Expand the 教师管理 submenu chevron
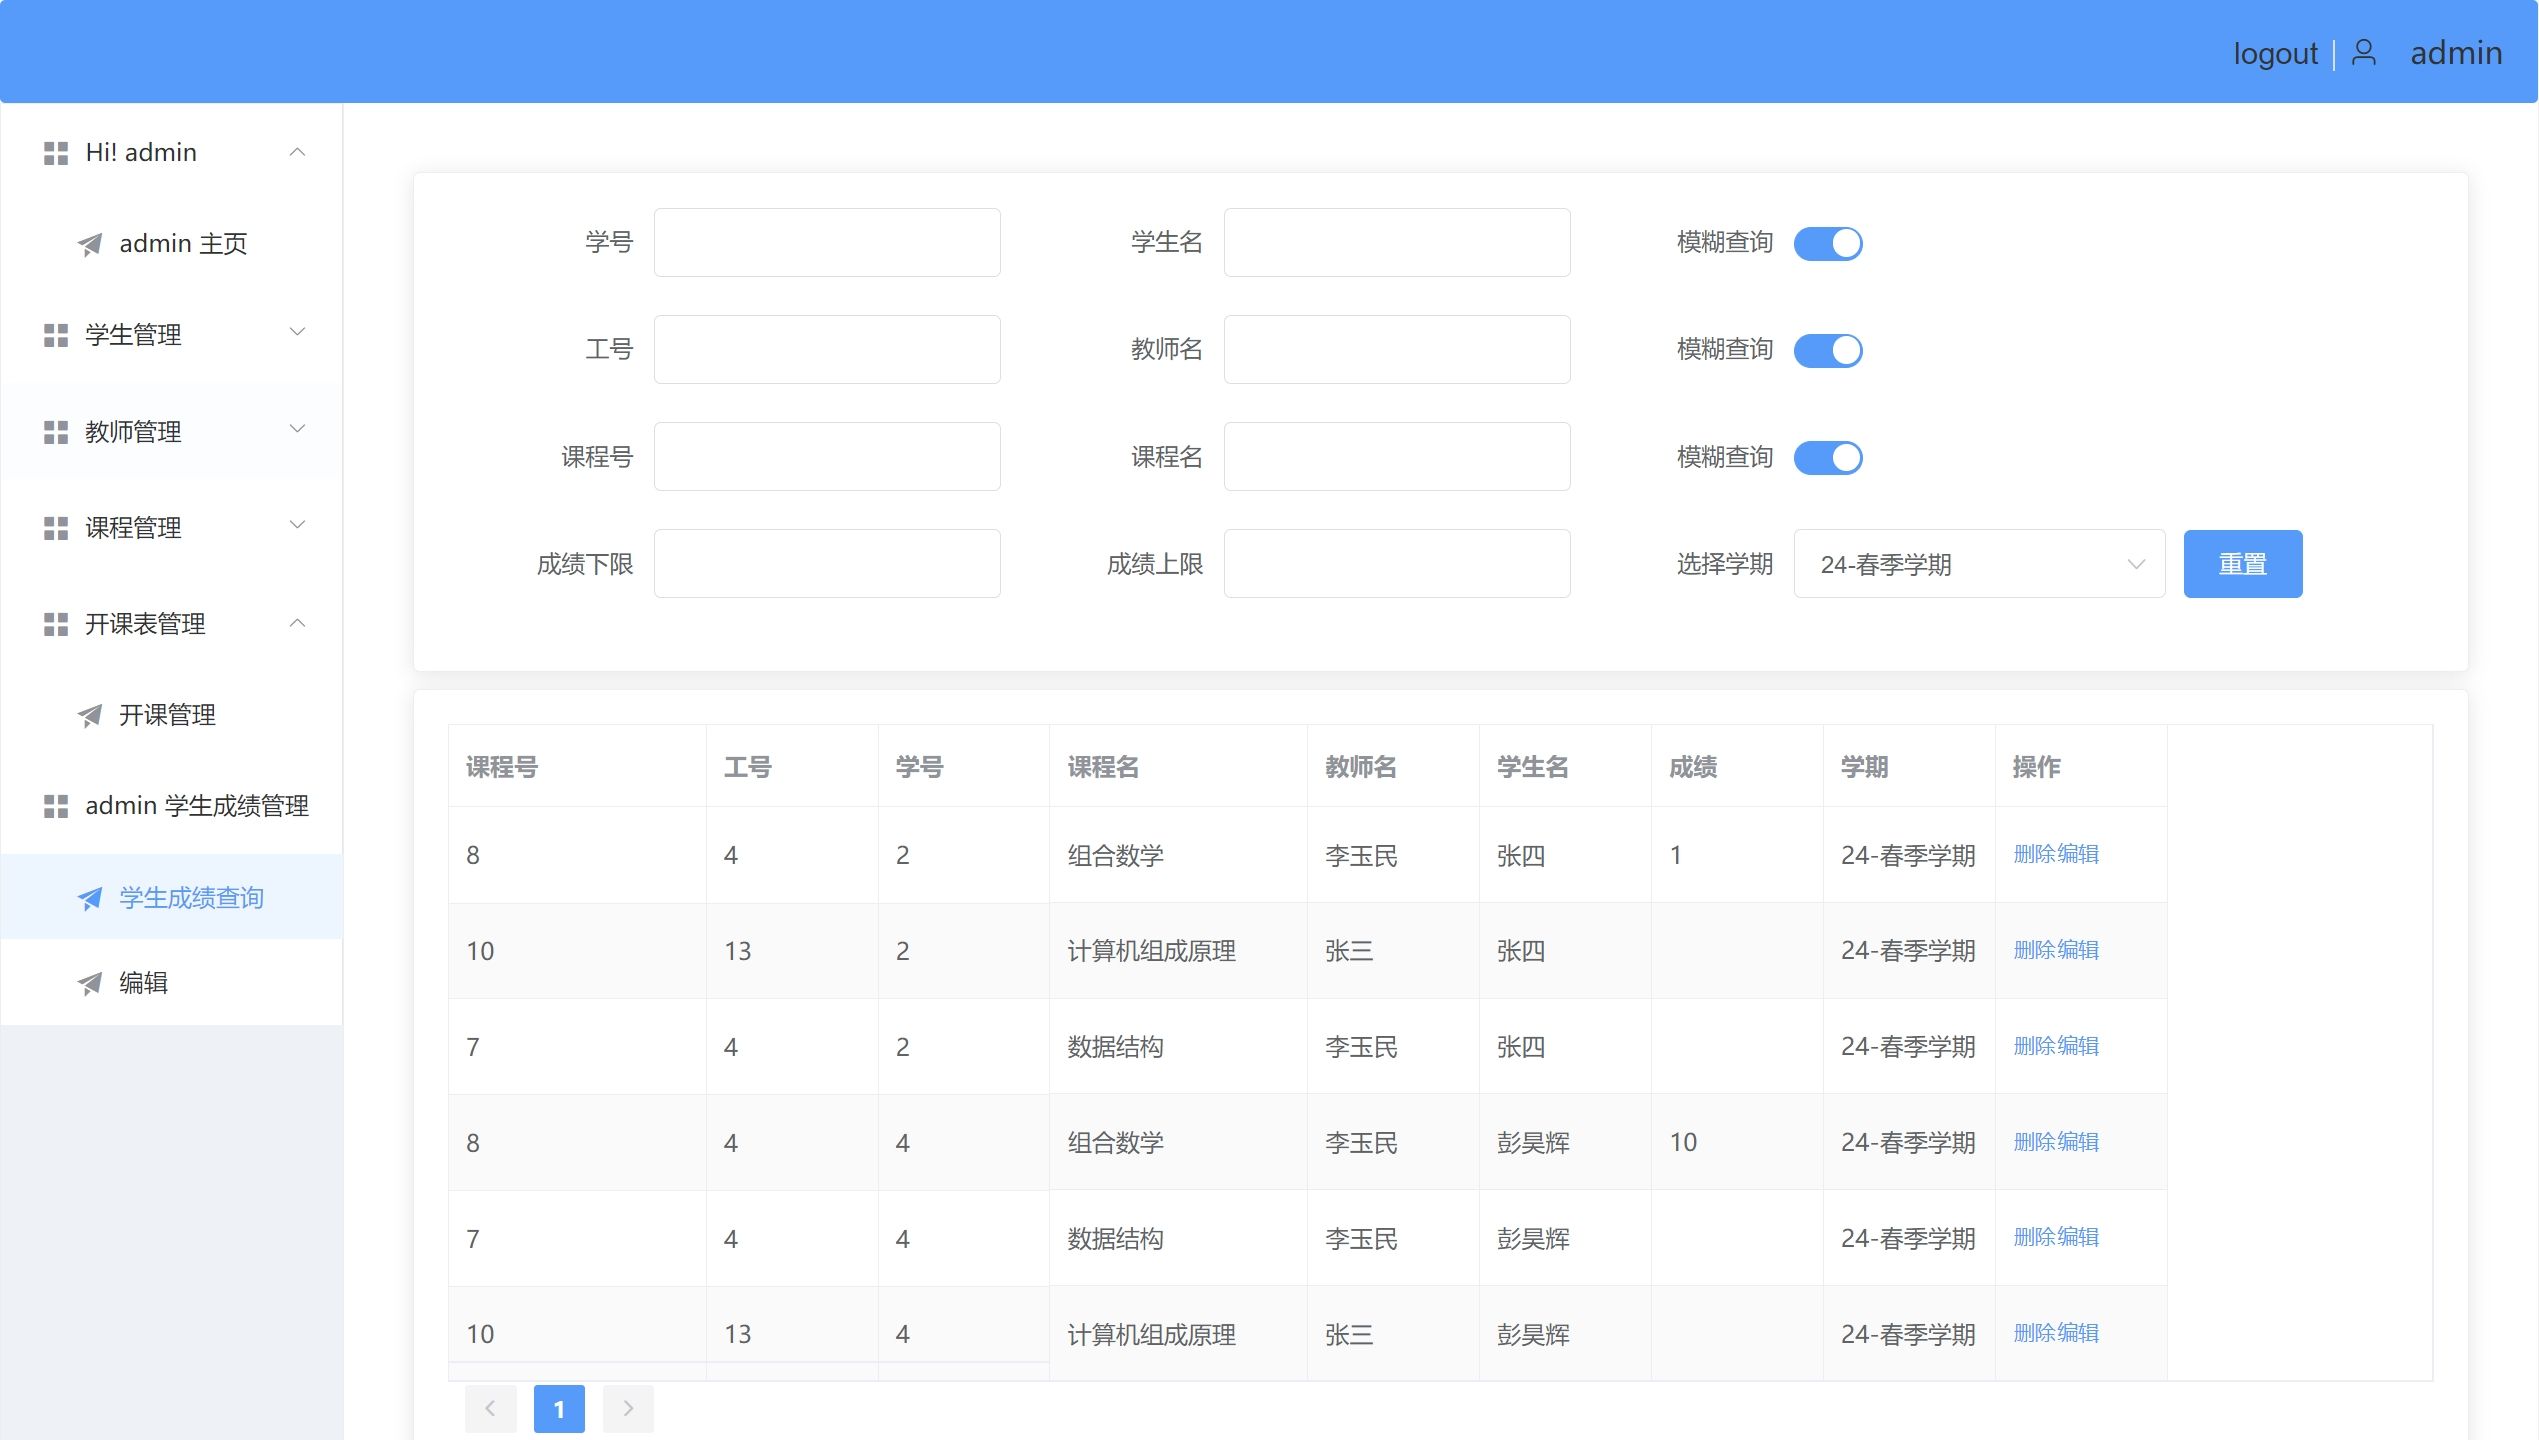2539x1440 pixels. pyautogui.click(x=297, y=429)
